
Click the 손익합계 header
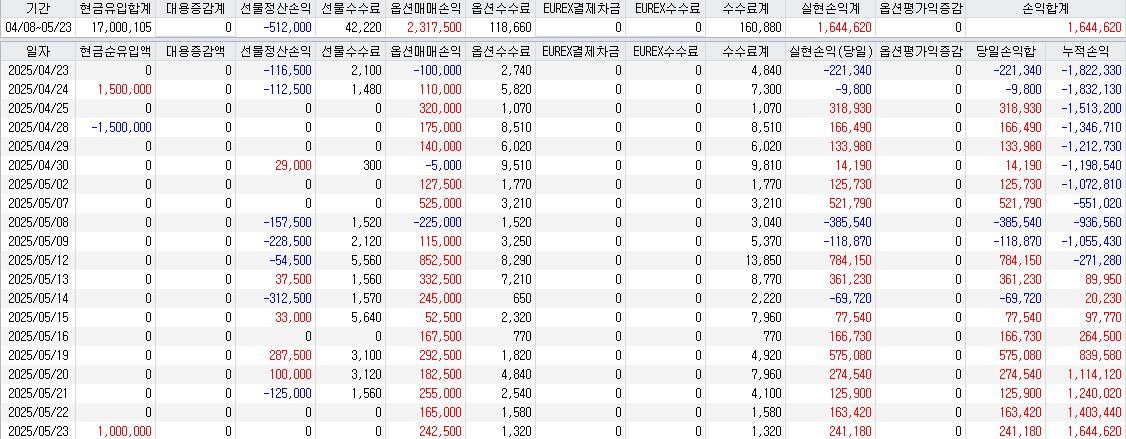coord(1045,9)
